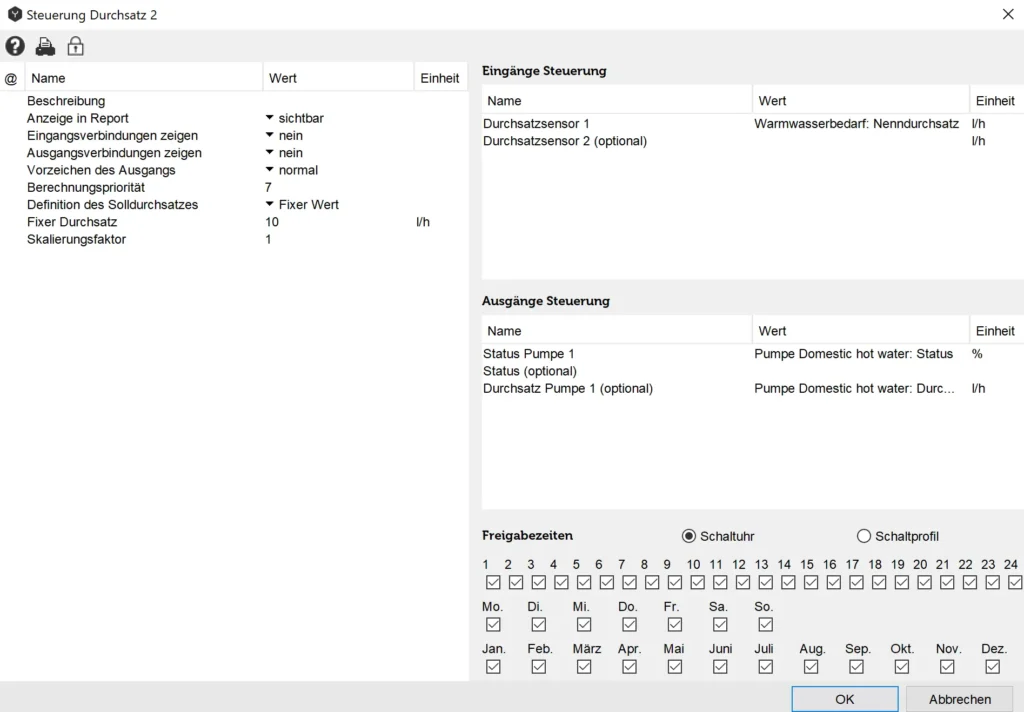Click the Beschreibung parameter name
1024x712 pixels.
click(x=66, y=101)
